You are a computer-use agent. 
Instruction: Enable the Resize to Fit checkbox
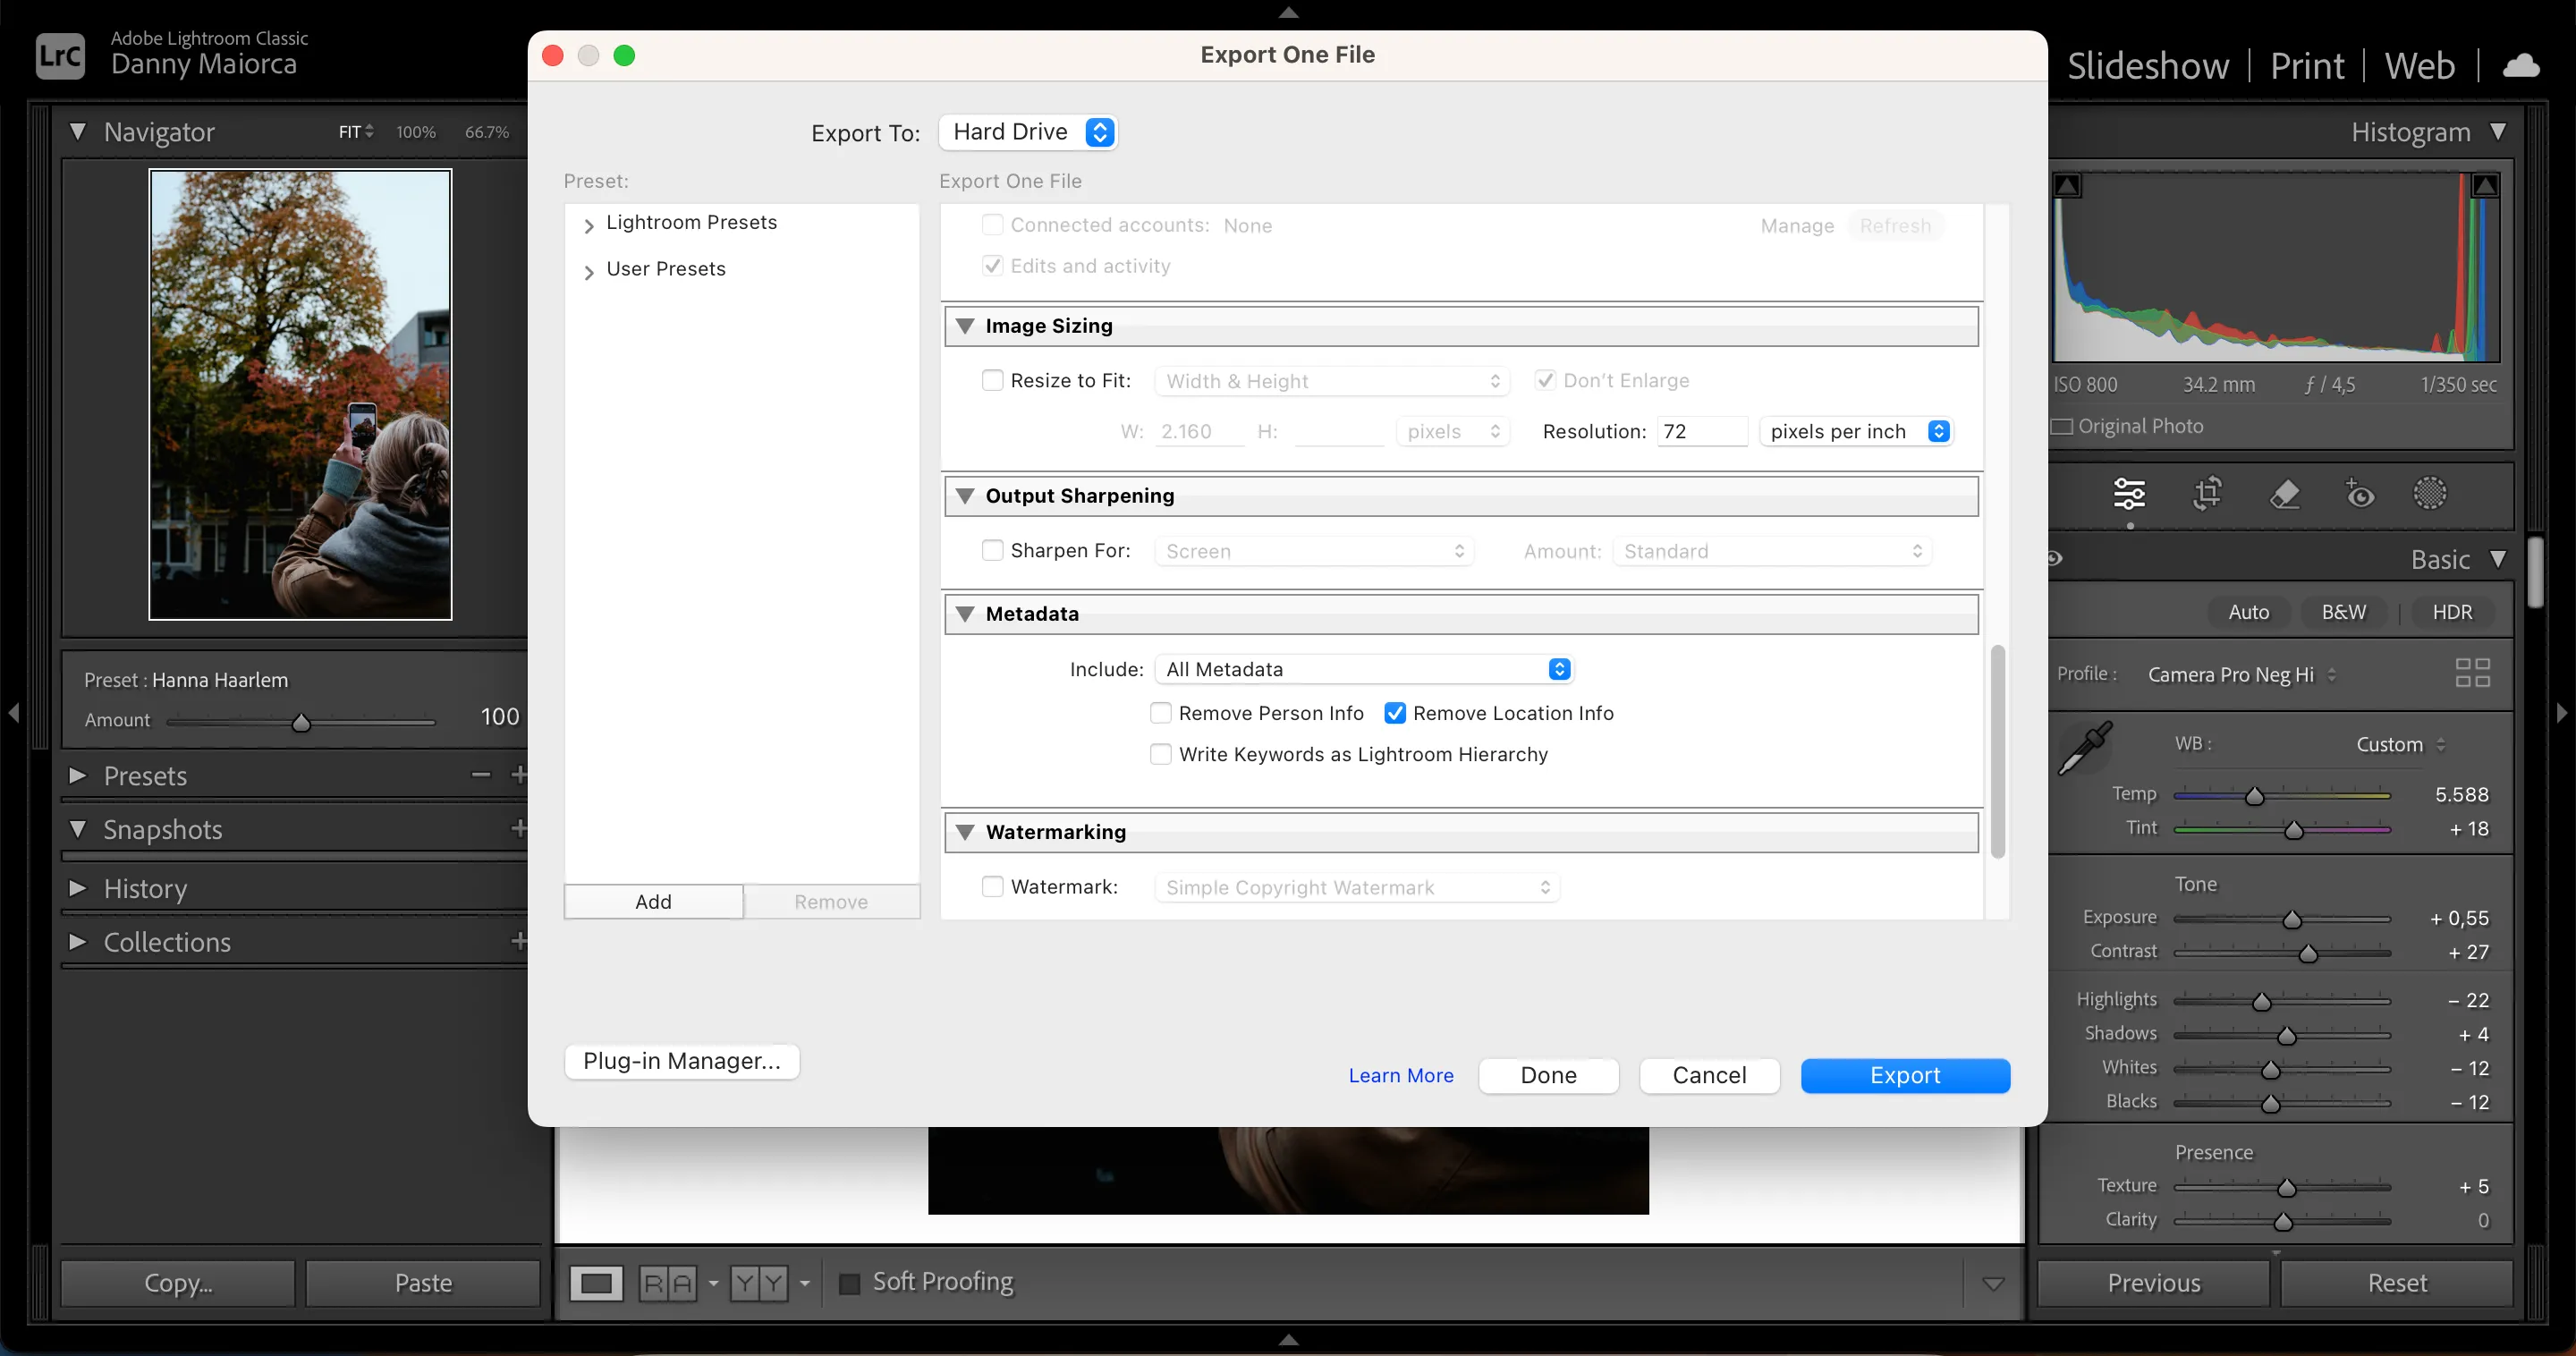pos(992,380)
